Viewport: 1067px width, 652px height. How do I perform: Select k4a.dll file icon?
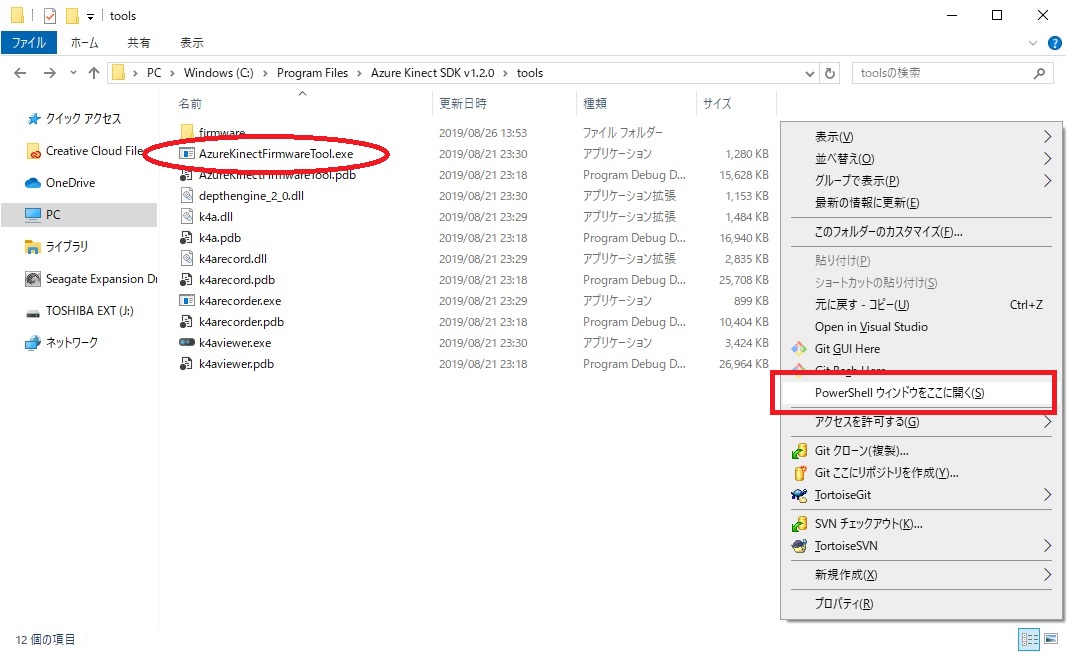click(x=187, y=216)
